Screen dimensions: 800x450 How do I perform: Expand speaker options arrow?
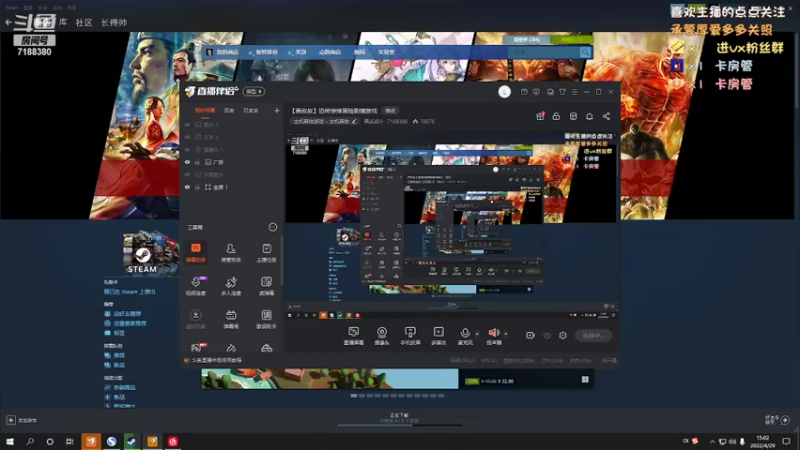click(506, 334)
